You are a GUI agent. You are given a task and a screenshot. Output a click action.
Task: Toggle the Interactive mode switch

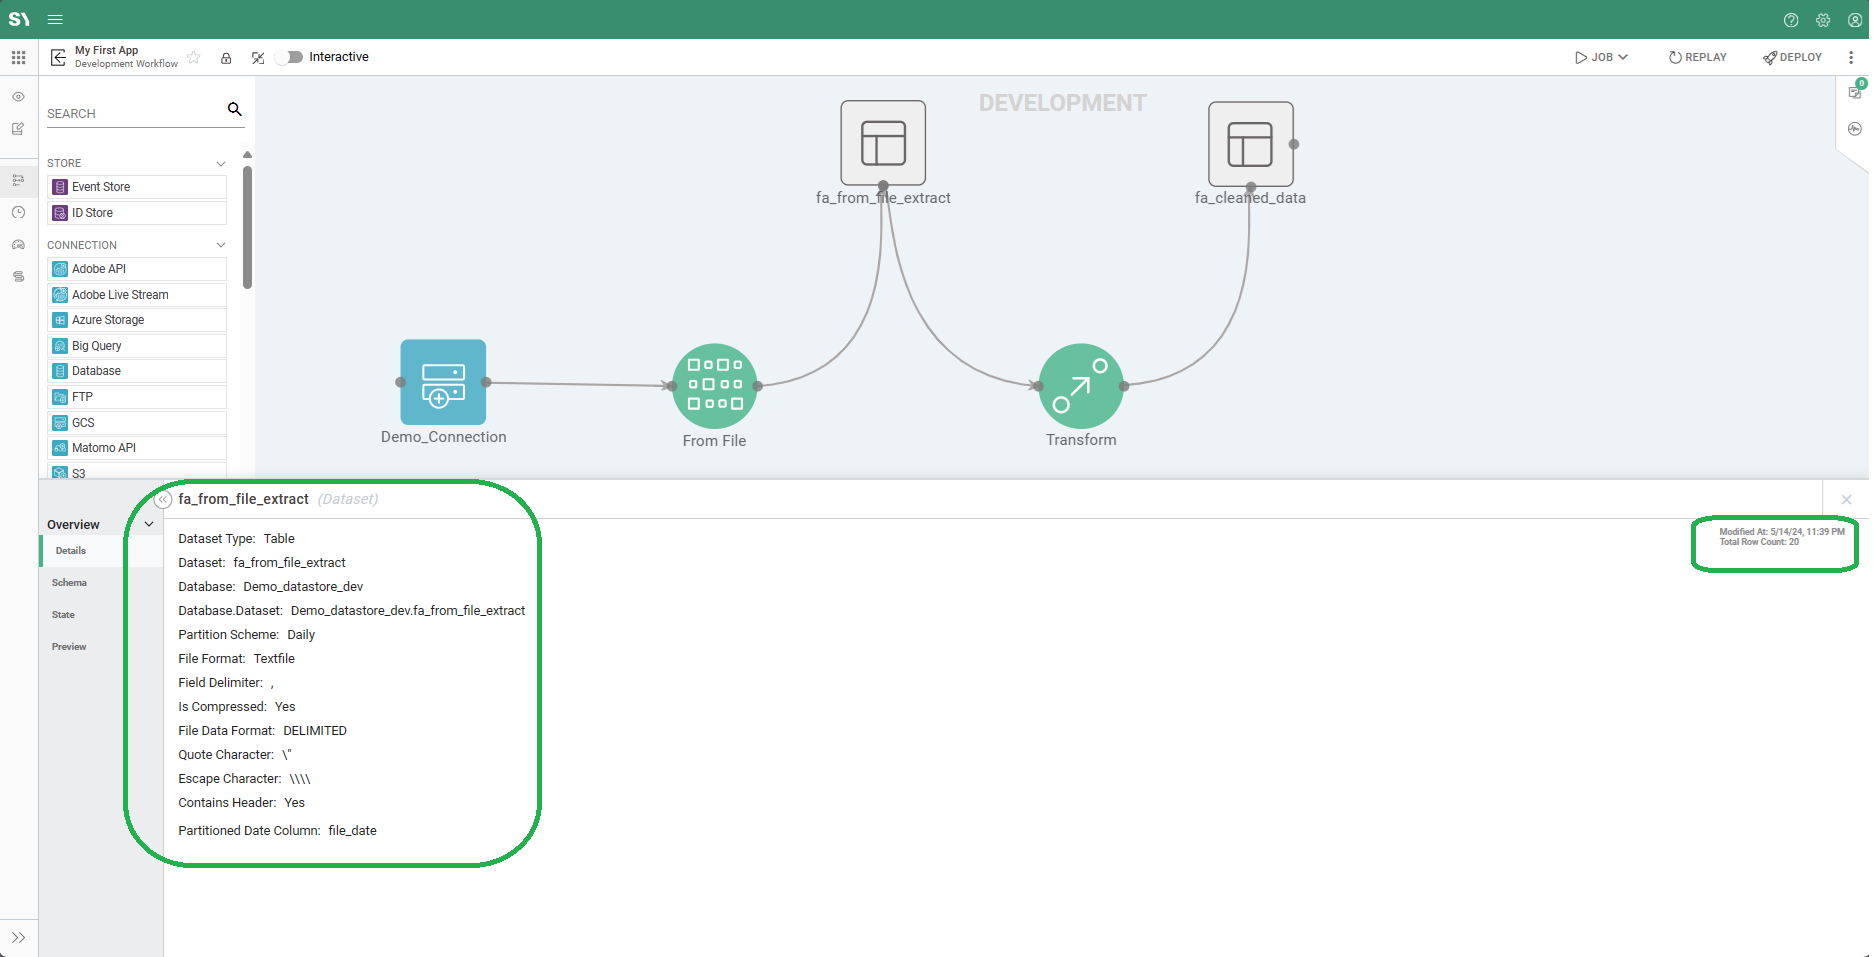pyautogui.click(x=290, y=57)
